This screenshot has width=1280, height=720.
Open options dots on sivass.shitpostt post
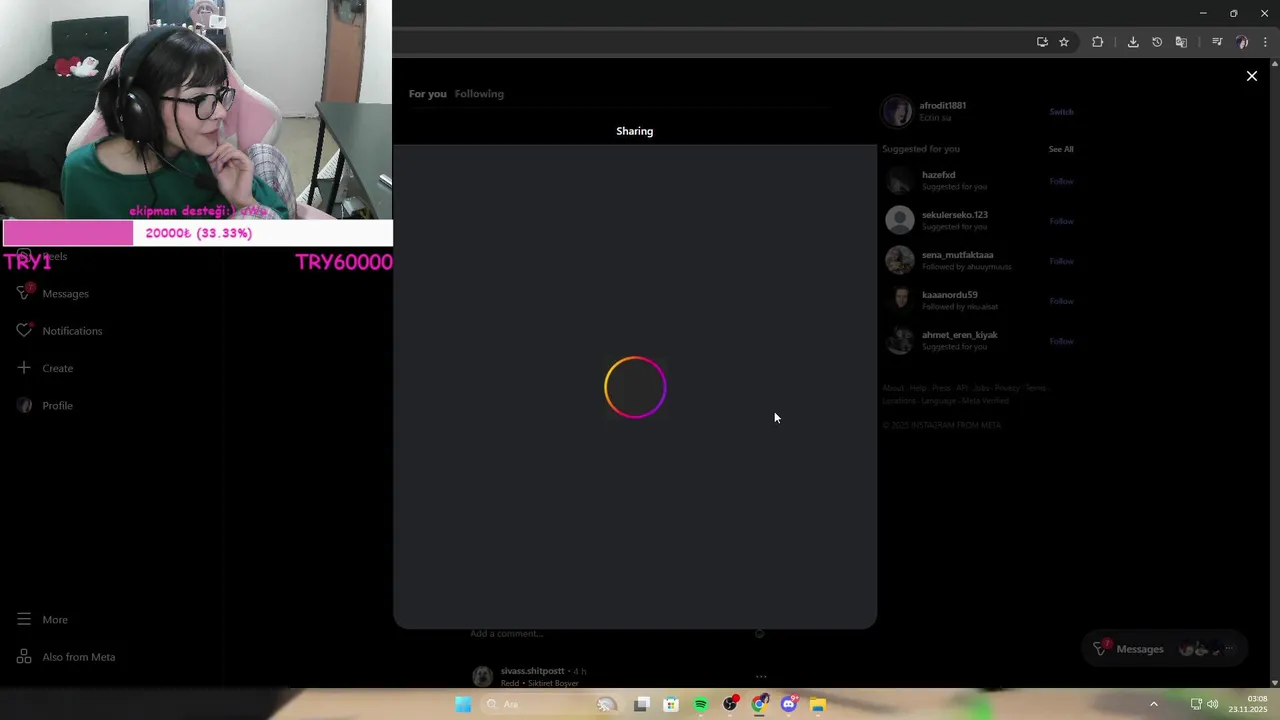761,676
